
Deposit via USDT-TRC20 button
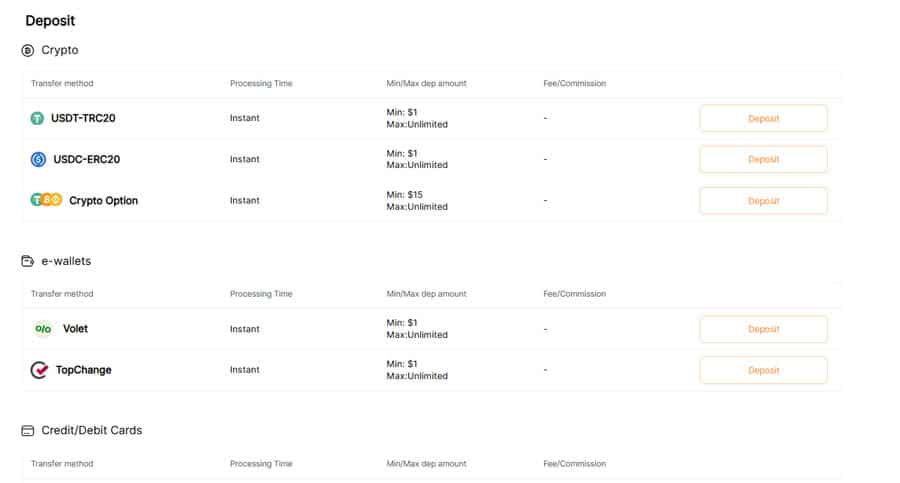[x=763, y=118]
